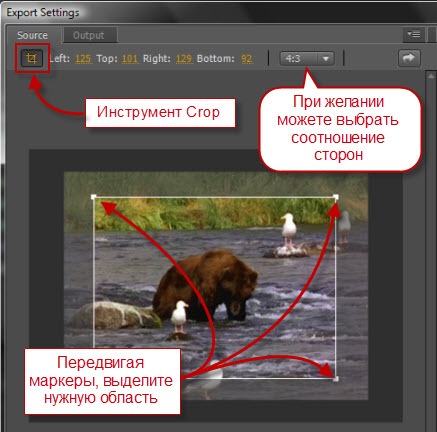Click the curved arrow button beside aspect ratio
Viewport: 437px width, 432px height.
(x=409, y=58)
